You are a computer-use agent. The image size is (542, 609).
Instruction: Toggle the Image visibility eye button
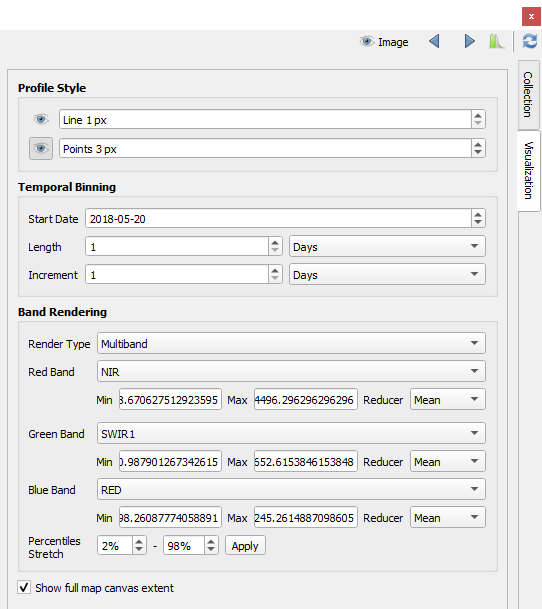pyautogui.click(x=384, y=42)
